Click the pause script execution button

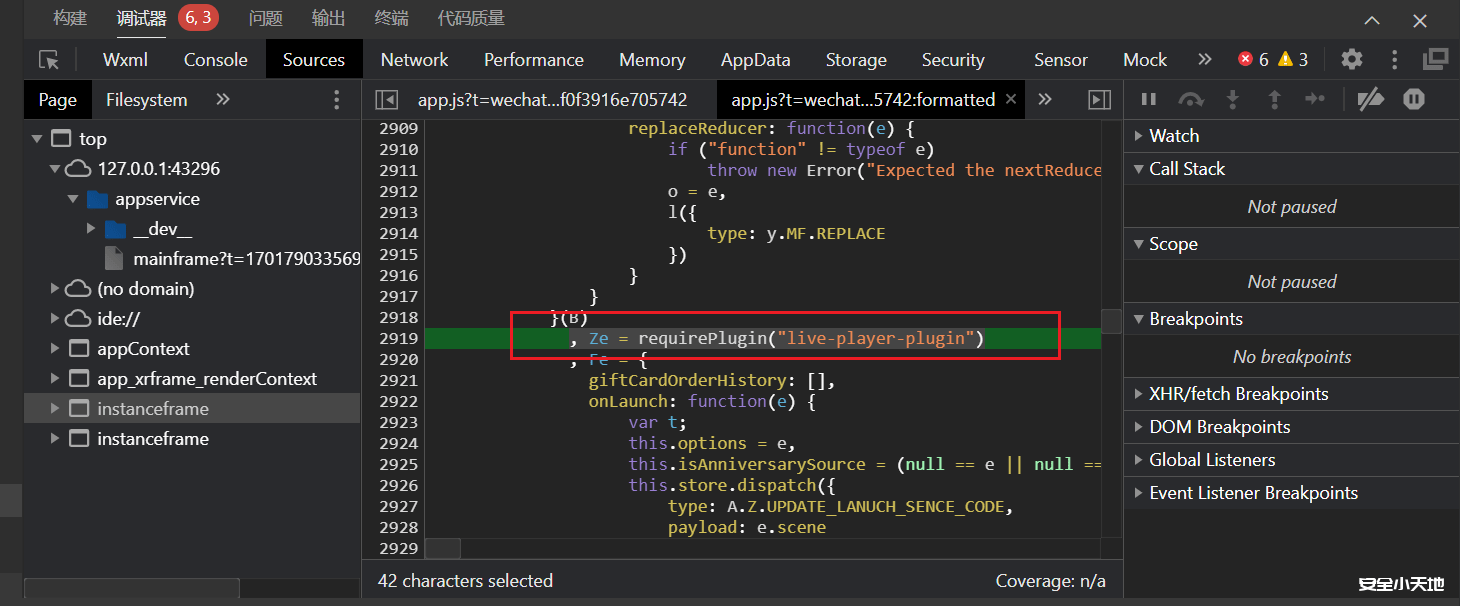(x=1149, y=99)
